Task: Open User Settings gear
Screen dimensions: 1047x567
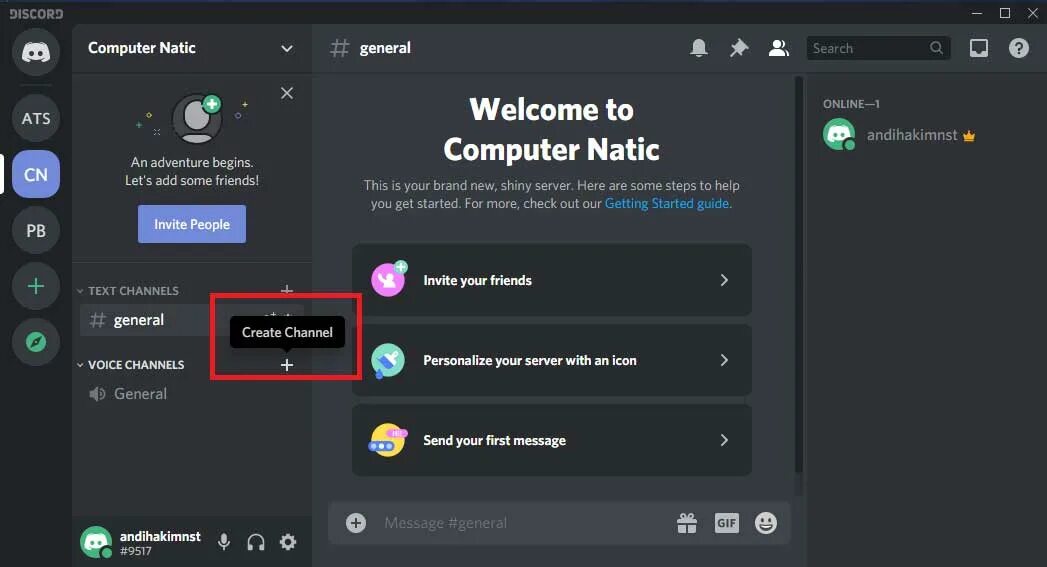Action: click(288, 542)
